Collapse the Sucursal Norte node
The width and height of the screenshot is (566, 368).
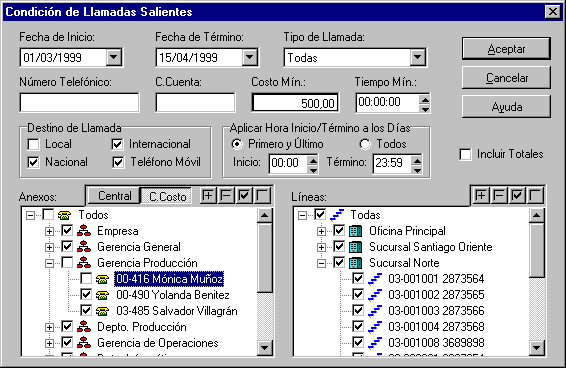tap(321, 263)
